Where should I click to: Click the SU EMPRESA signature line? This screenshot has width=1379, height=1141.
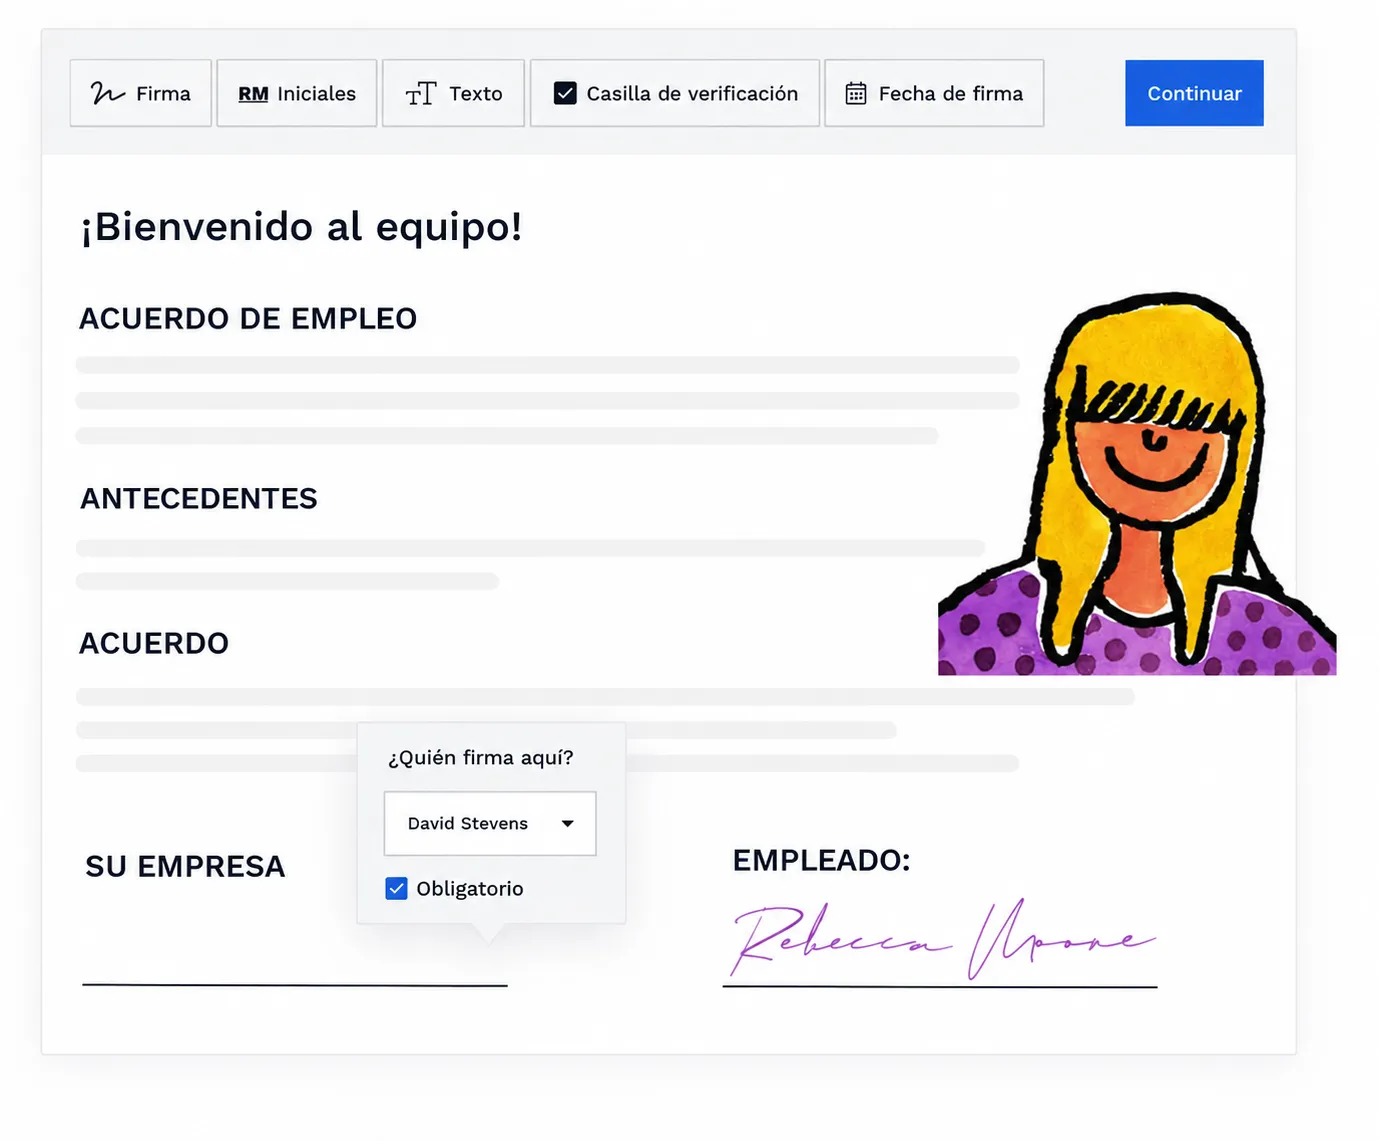pos(295,985)
